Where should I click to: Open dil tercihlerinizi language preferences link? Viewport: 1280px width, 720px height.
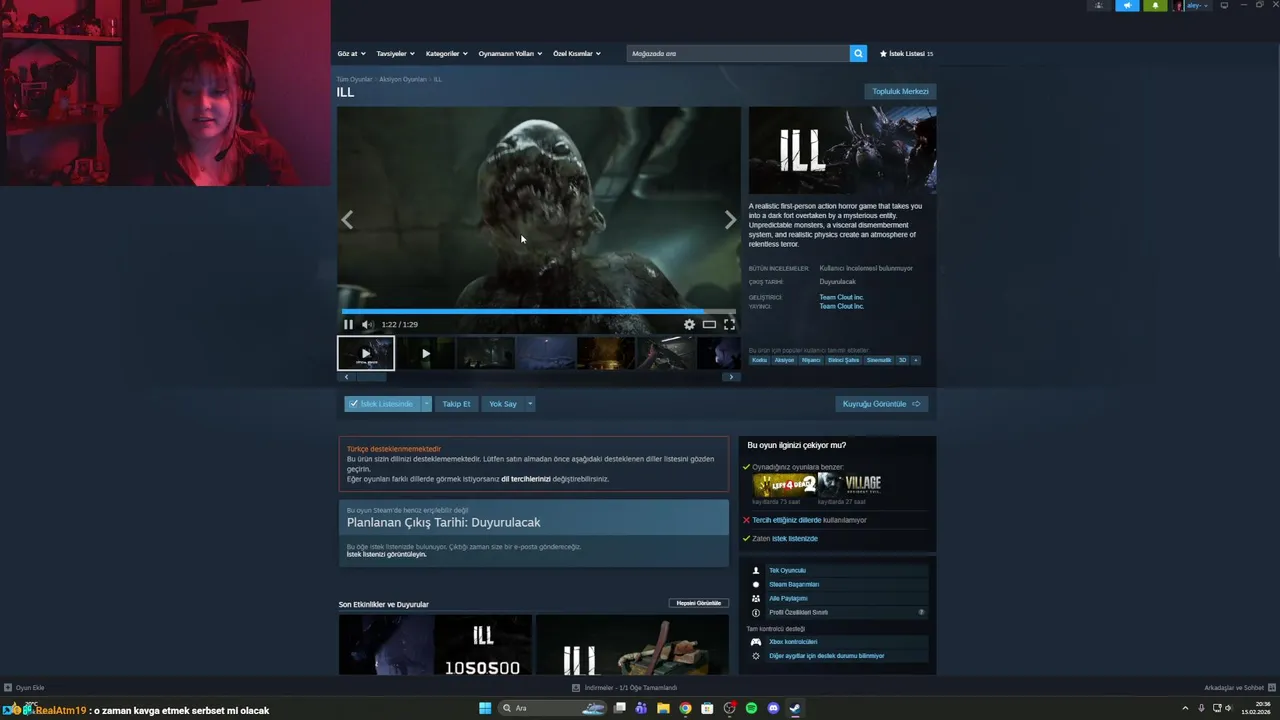coord(526,479)
